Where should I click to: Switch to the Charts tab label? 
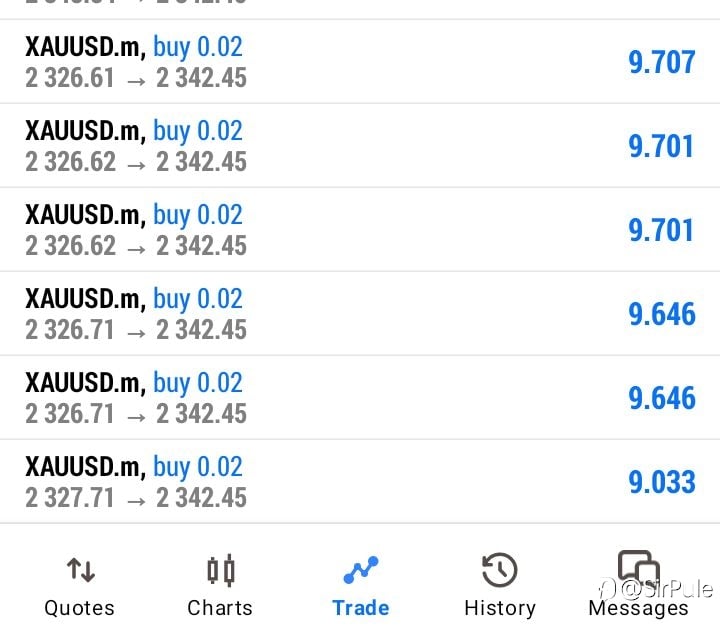click(220, 608)
